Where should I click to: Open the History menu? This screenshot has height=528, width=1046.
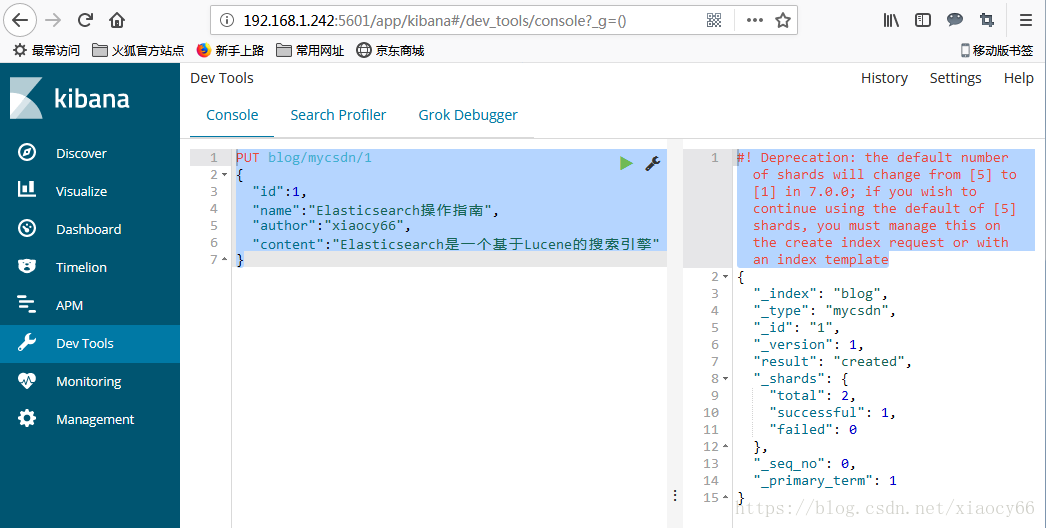click(x=884, y=78)
